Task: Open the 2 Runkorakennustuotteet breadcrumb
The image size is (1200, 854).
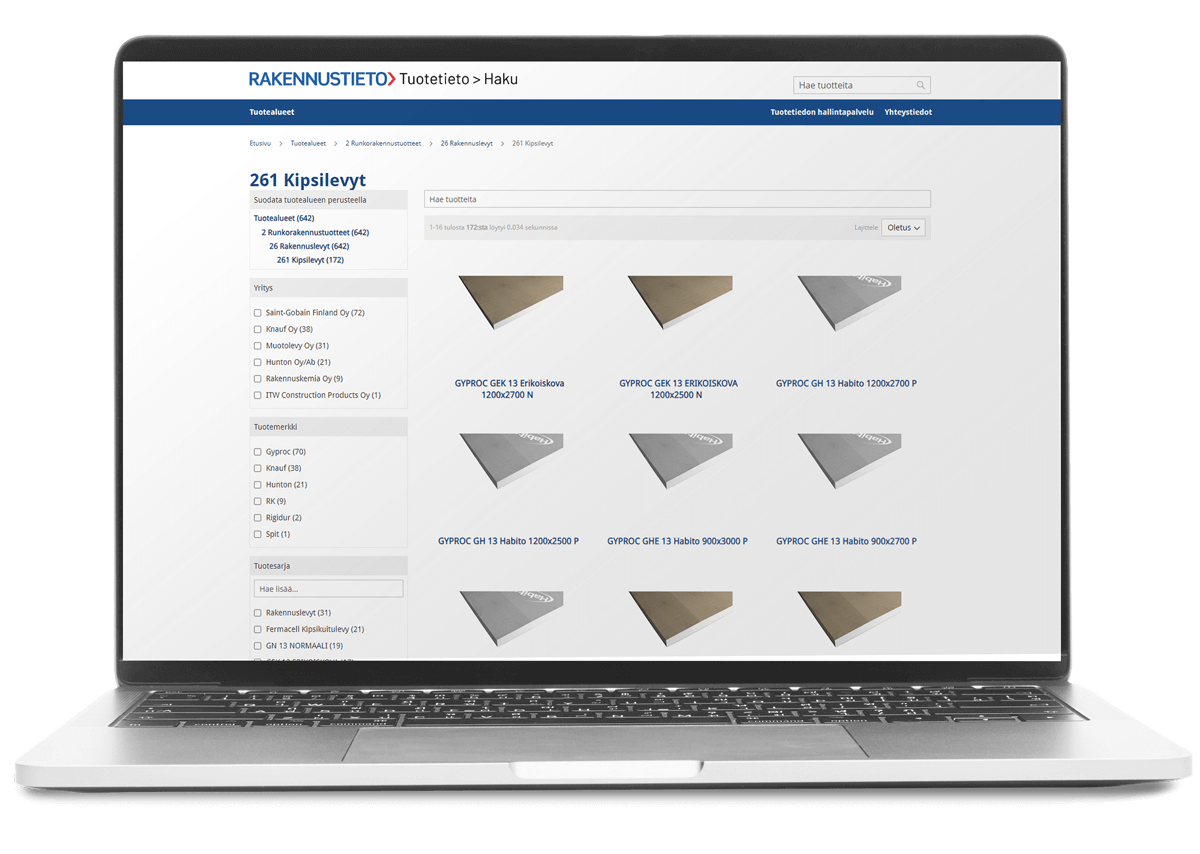Action: (x=383, y=143)
